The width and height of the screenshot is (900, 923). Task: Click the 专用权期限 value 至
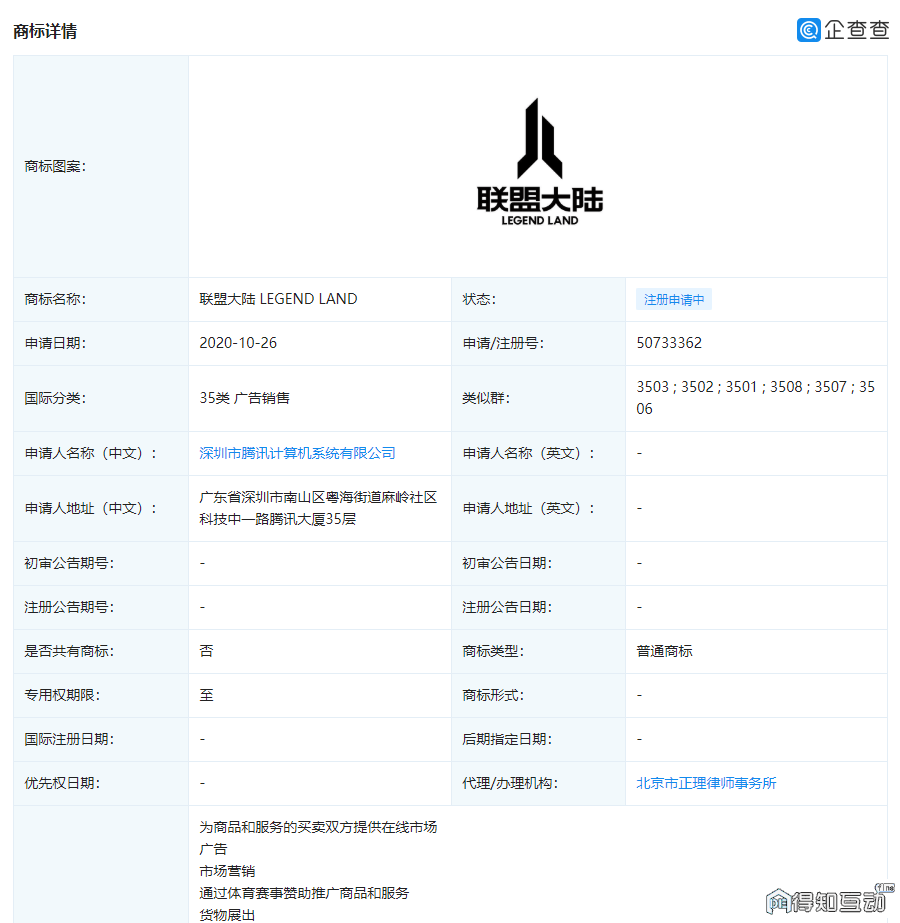(206, 695)
